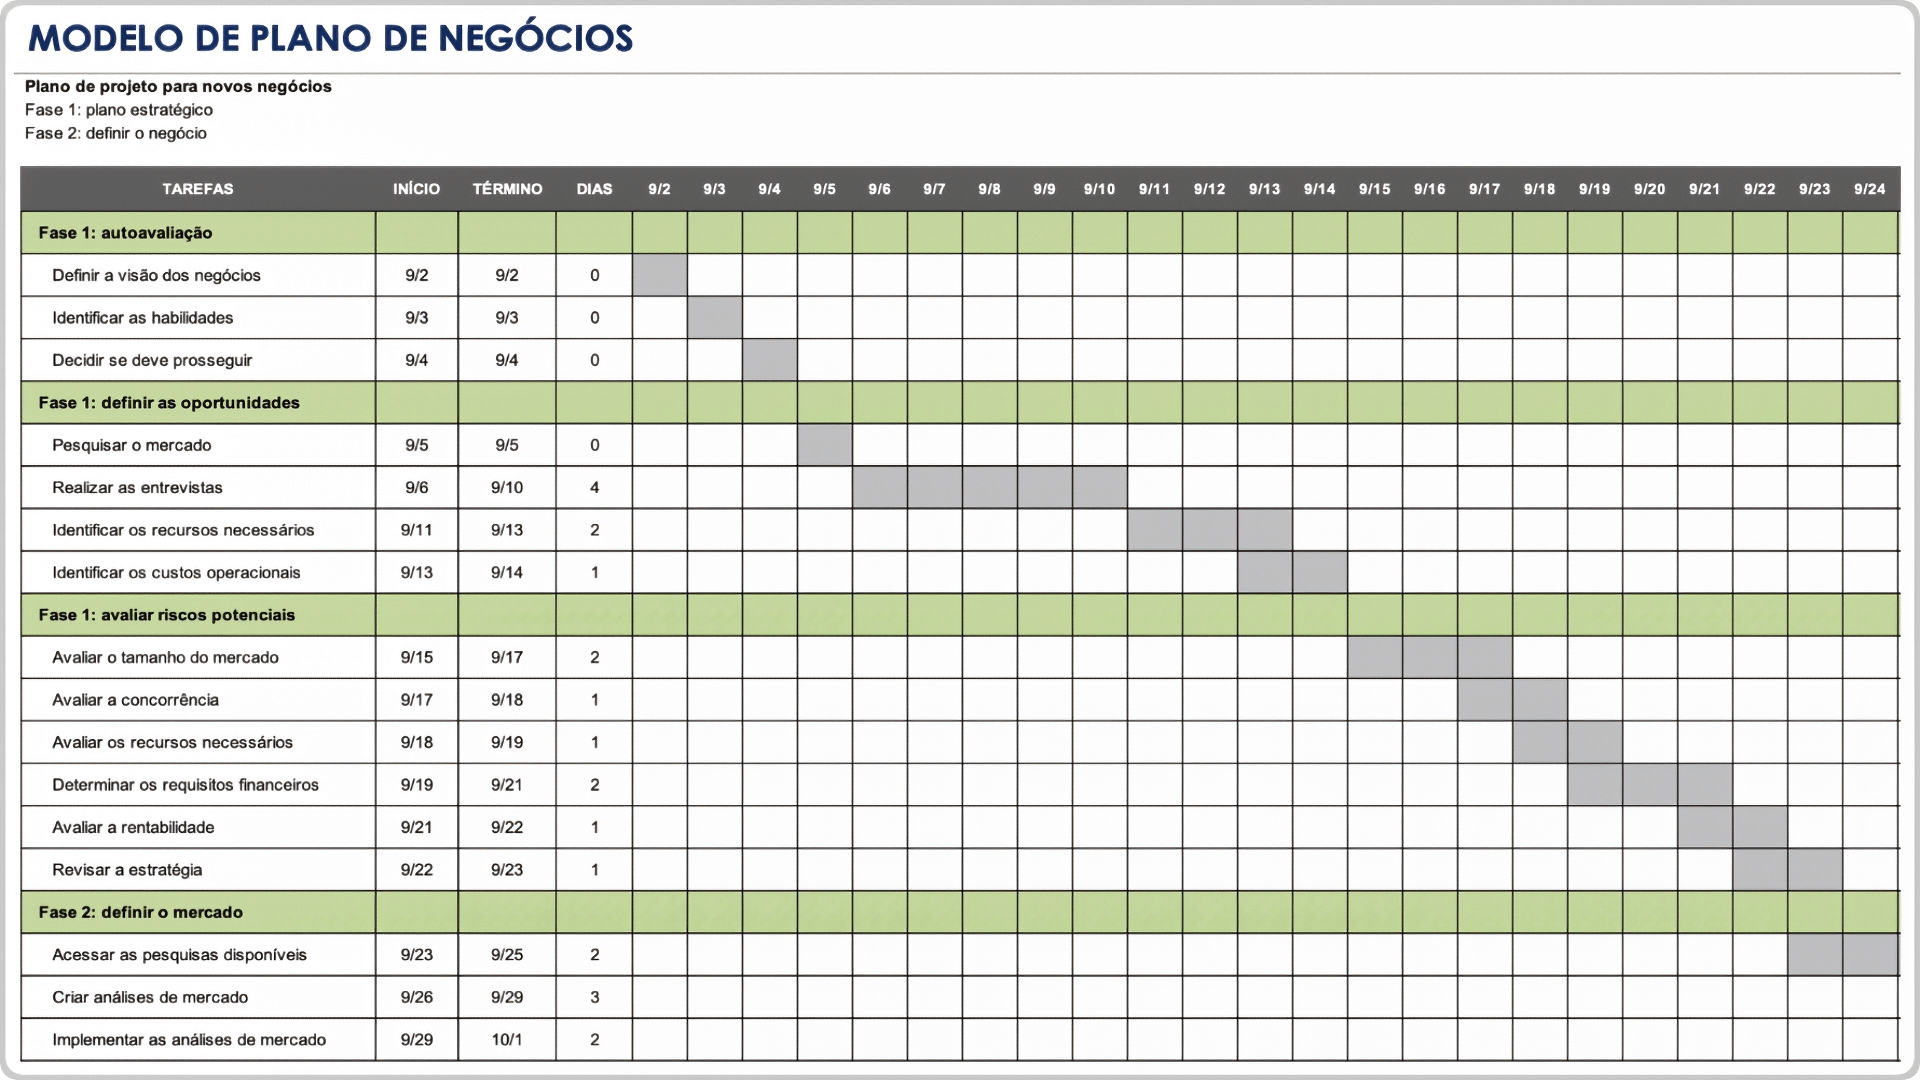Image resolution: width=1920 pixels, height=1080 pixels.
Task: Click the Gantt bar for Avaliar a rentabilidade
Action: click(1732, 828)
